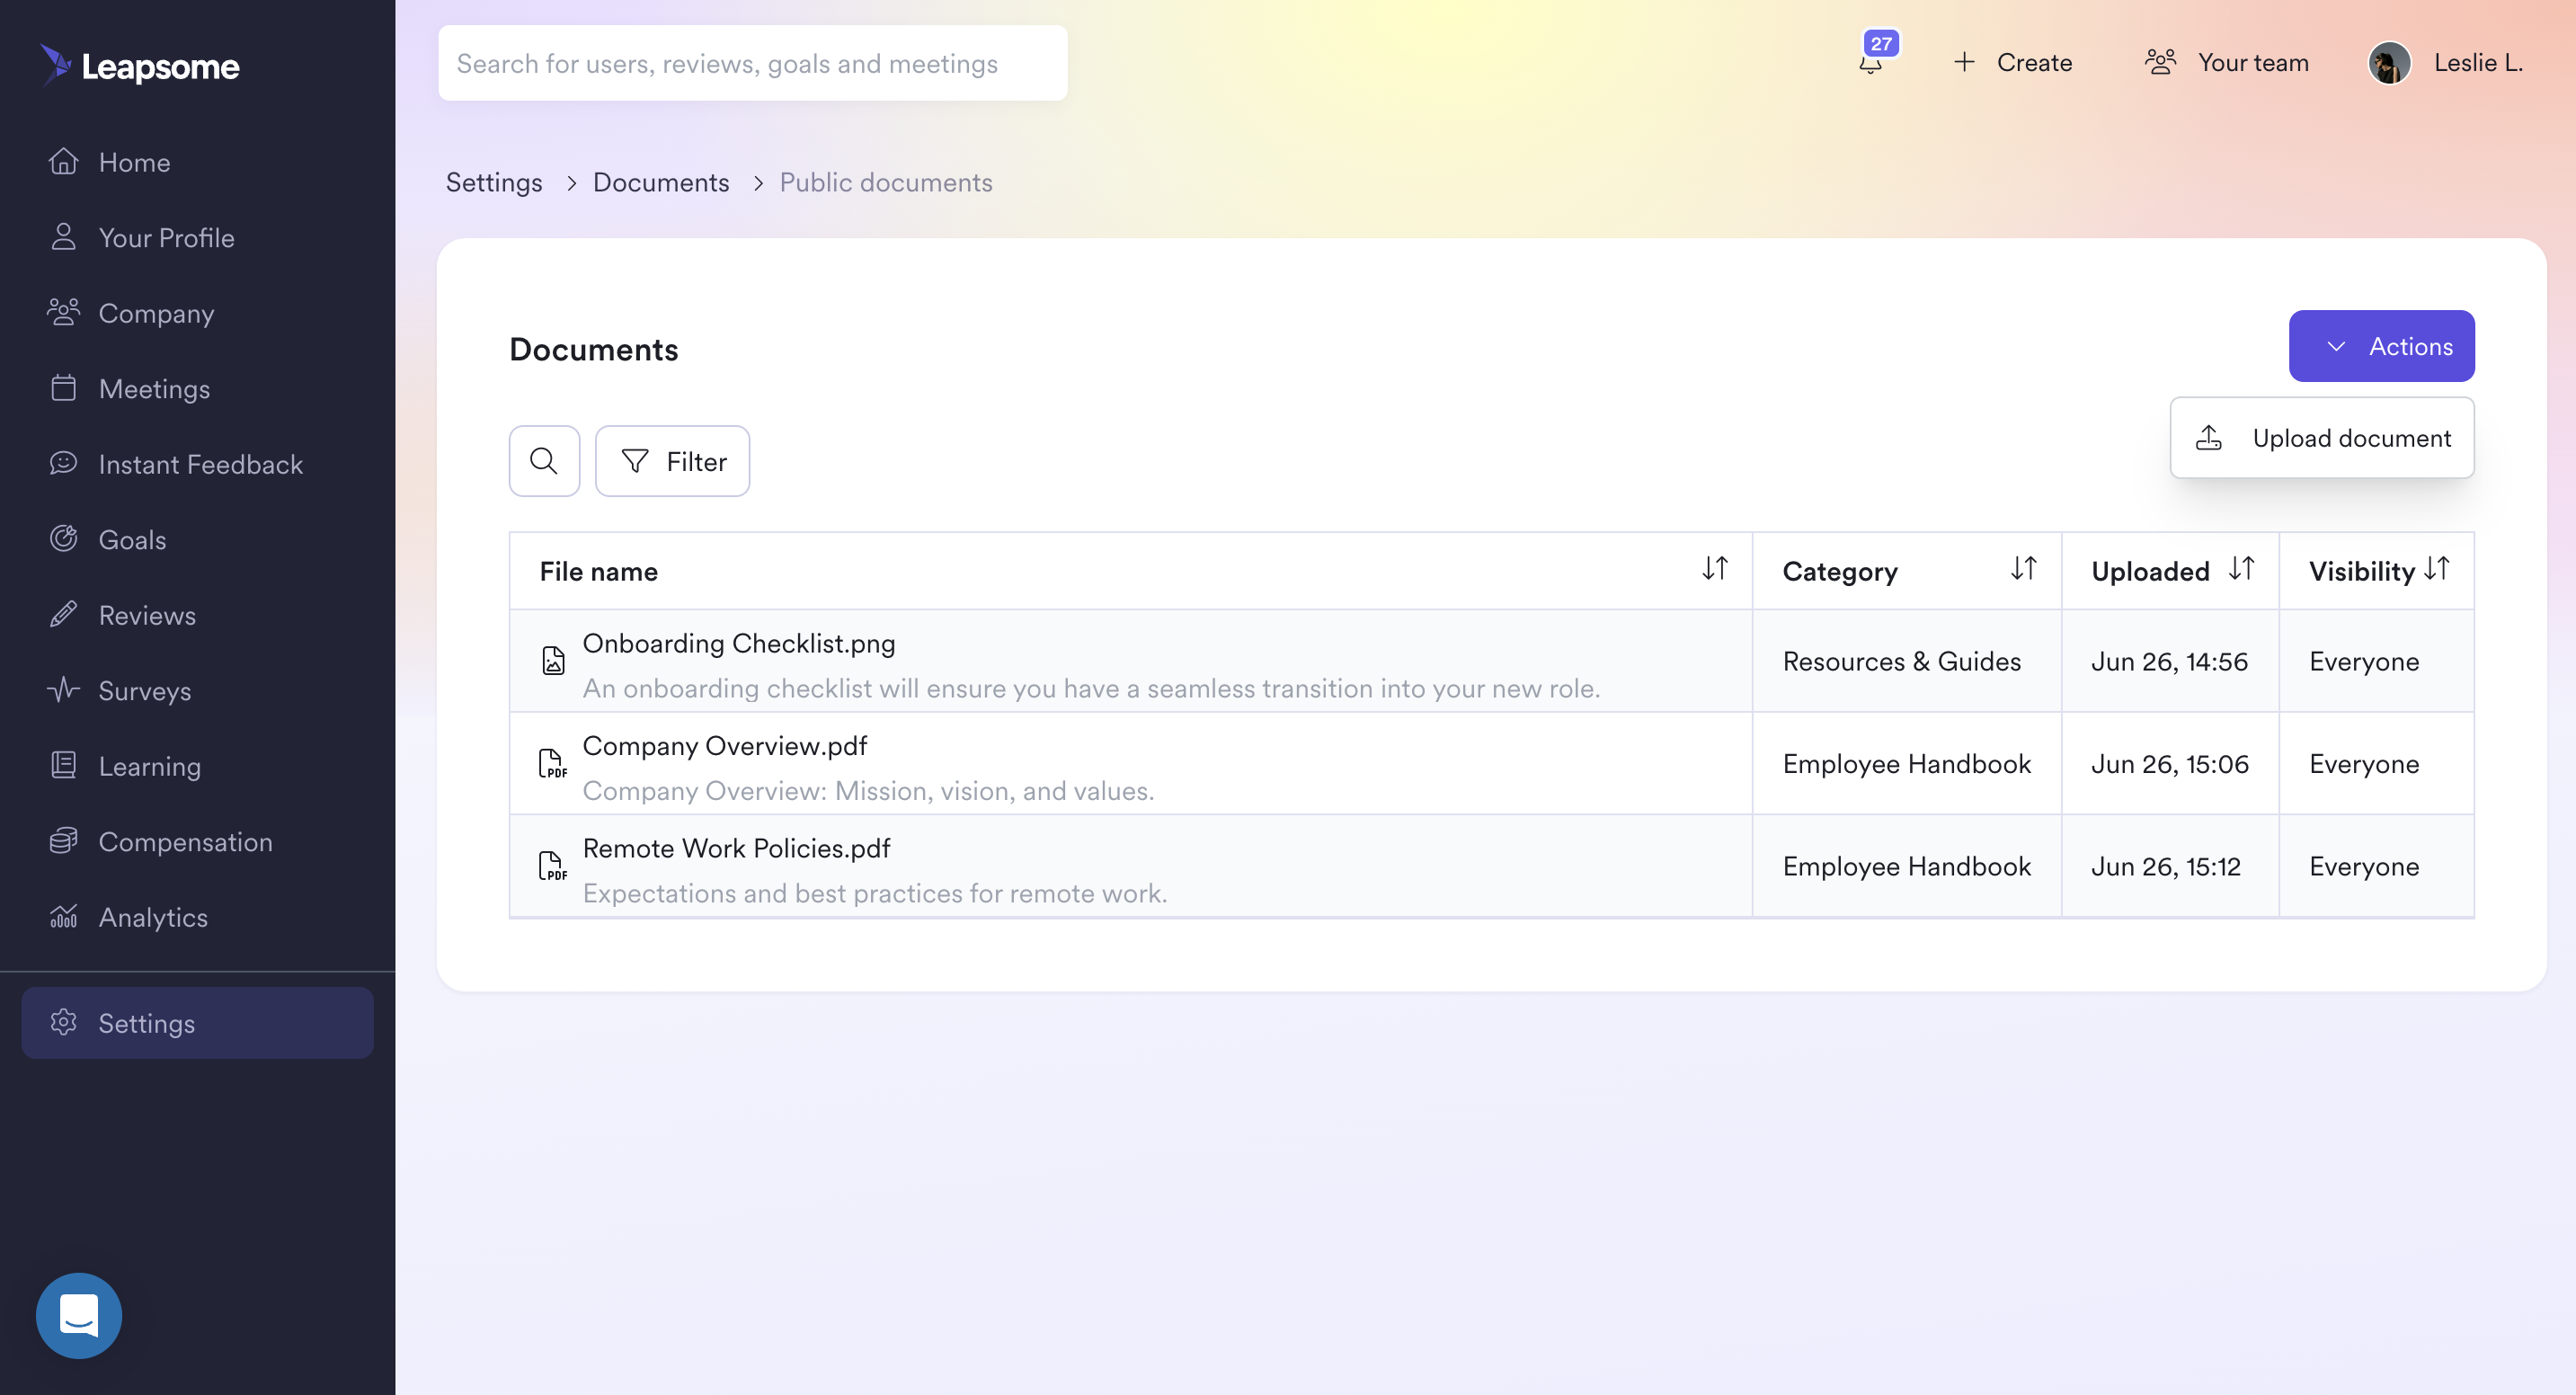Open Remote Work Policies.pdf
Image resolution: width=2576 pixels, height=1395 pixels.
(736, 848)
